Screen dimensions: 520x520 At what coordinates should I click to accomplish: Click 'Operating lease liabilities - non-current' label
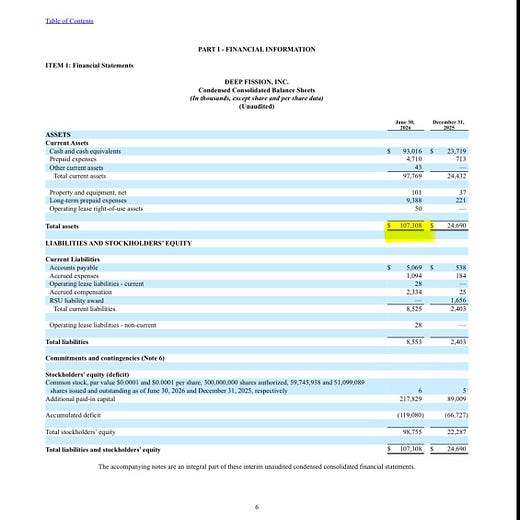tap(103, 325)
